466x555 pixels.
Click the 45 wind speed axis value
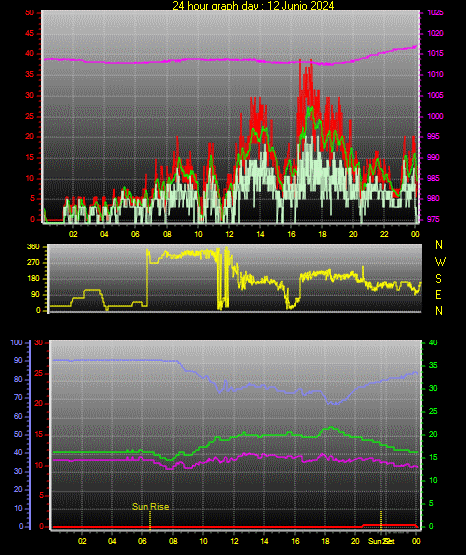(x=30, y=33)
